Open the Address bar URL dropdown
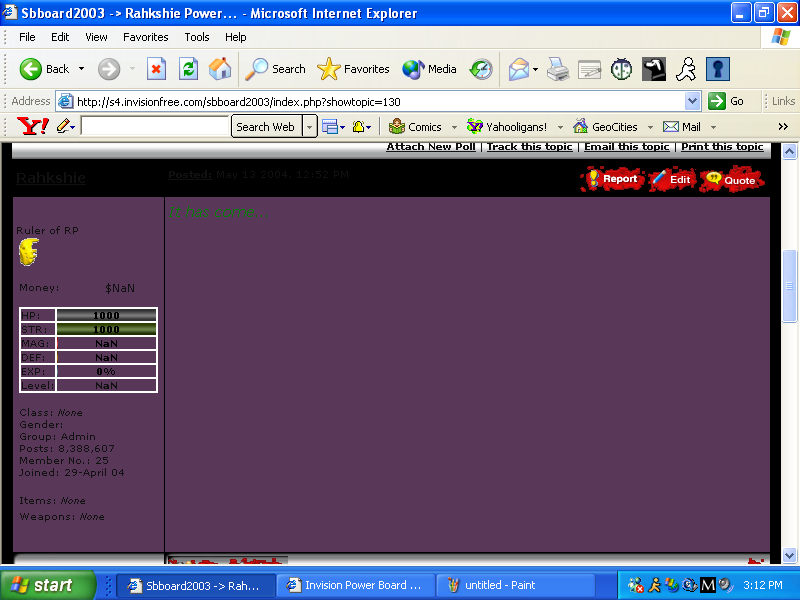The image size is (800, 600). pyautogui.click(x=692, y=101)
